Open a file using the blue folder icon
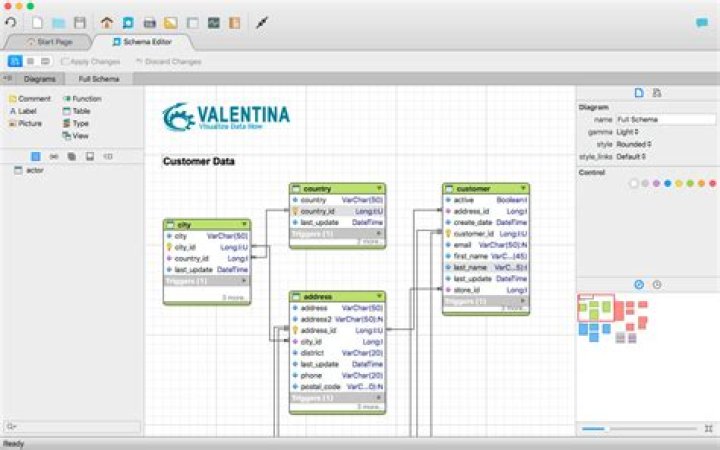 coord(58,23)
